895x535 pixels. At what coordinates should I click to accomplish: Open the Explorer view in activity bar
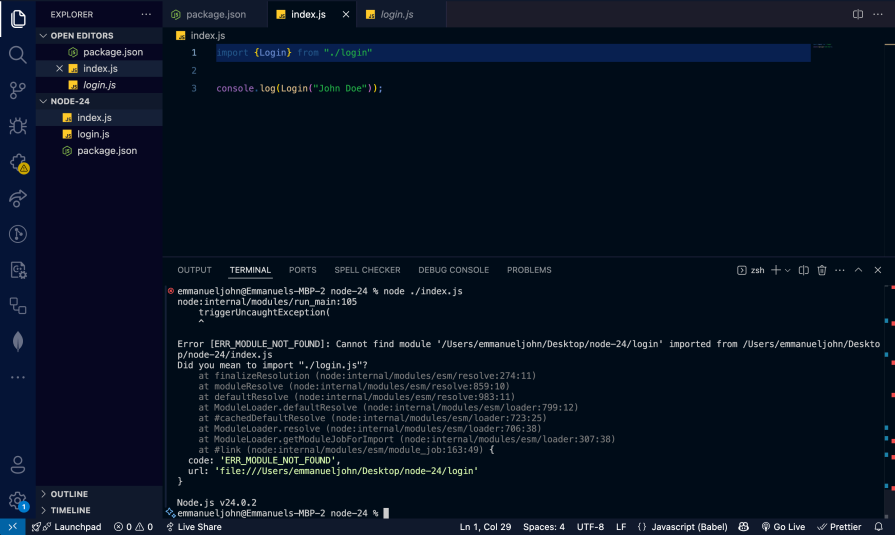18,19
